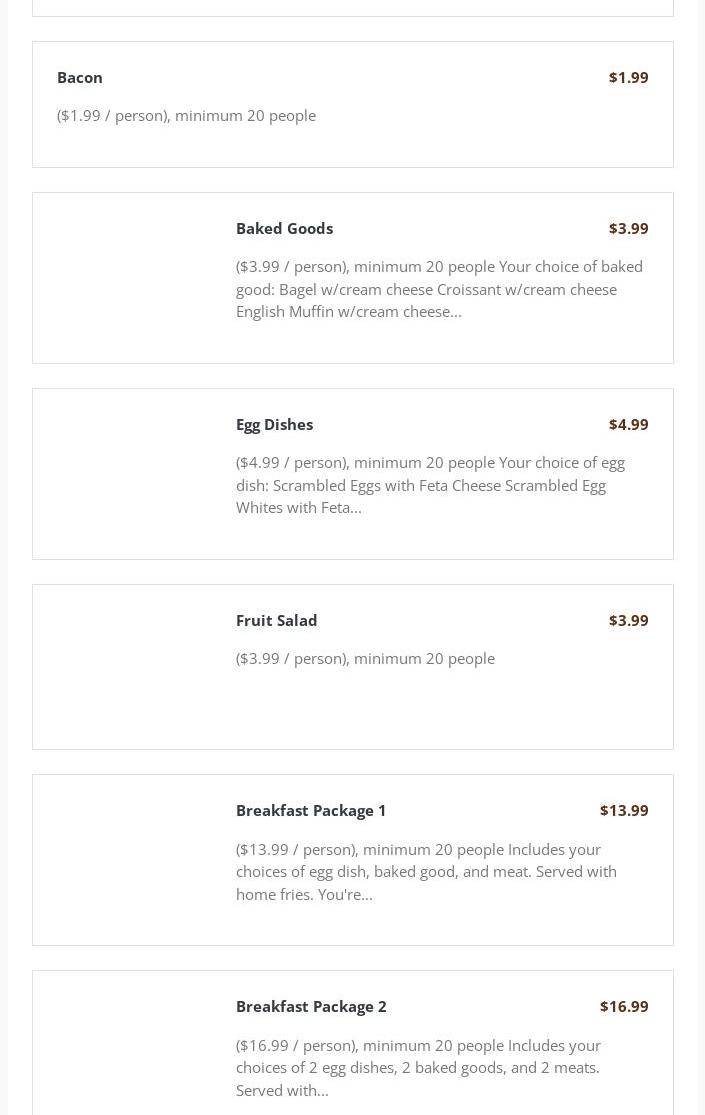Click the Fruit Salad description text
This screenshot has width=705, height=1115.
pos(365,658)
